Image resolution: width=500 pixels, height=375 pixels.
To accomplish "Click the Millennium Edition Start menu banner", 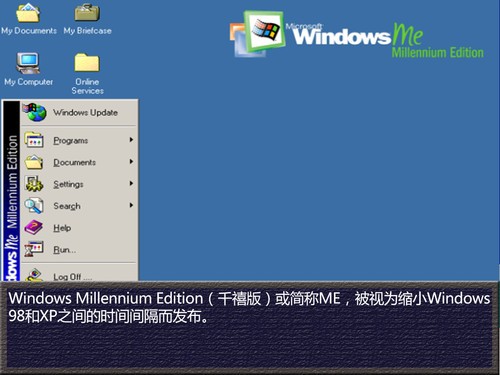I will tap(12, 191).
